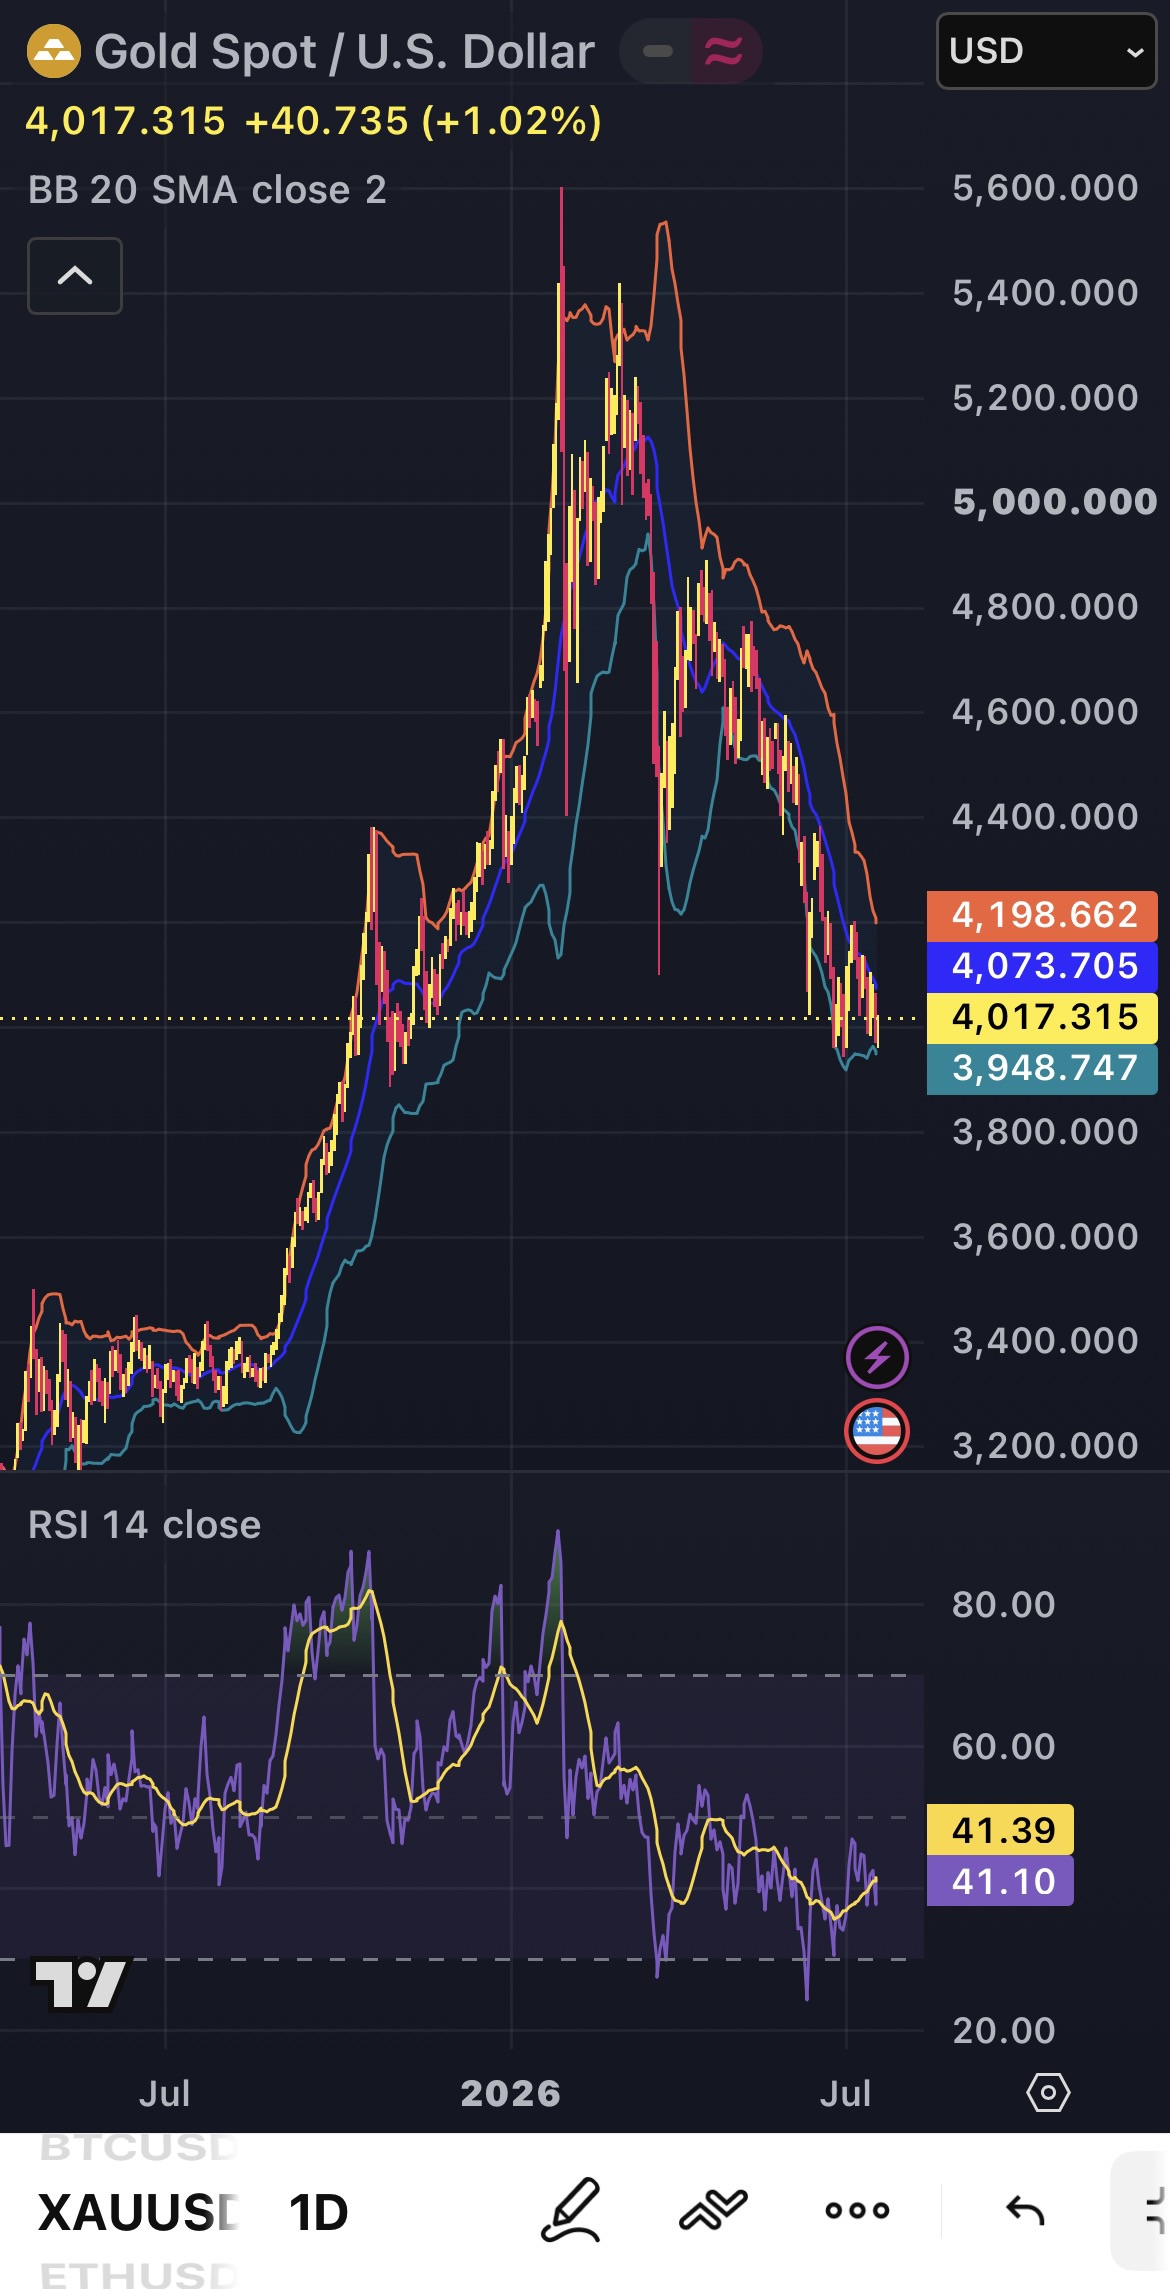Tap the purple RSI value label 41.10
Screen dimensions: 1170x2289
1000,1881
